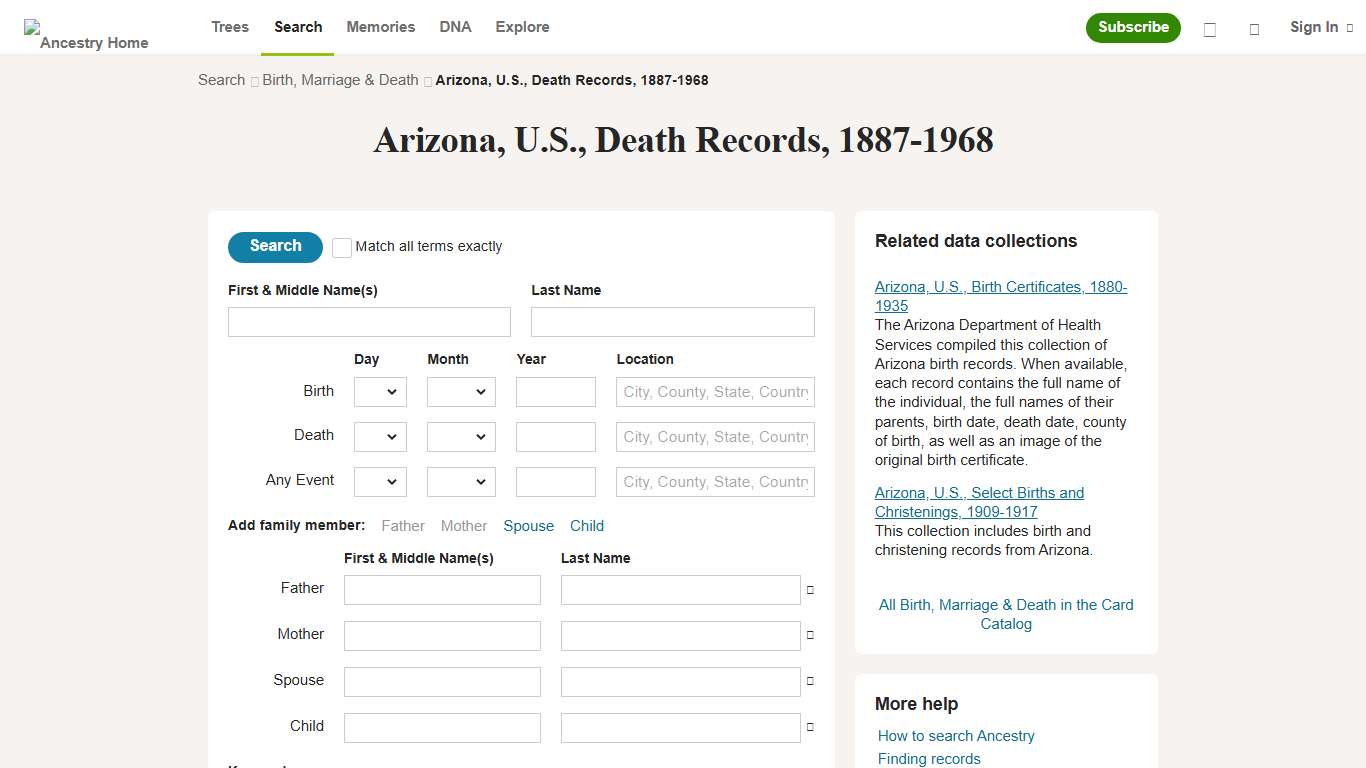The width and height of the screenshot is (1366, 768).
Task: Enable the Match all terms exactly checkbox
Action: tap(341, 247)
